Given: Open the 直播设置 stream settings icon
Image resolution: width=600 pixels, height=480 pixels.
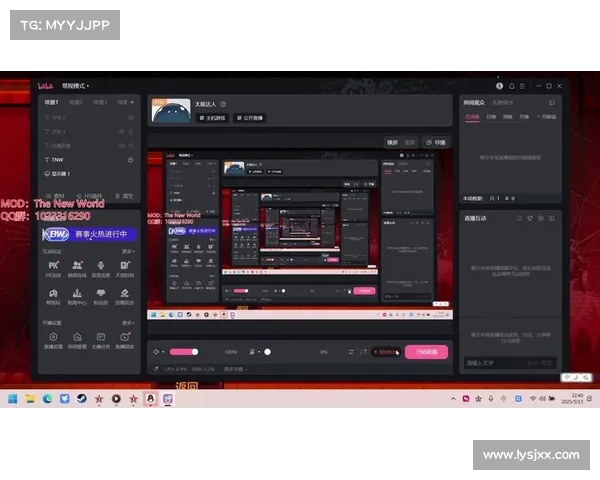Looking at the screenshot, I should coord(53,338).
